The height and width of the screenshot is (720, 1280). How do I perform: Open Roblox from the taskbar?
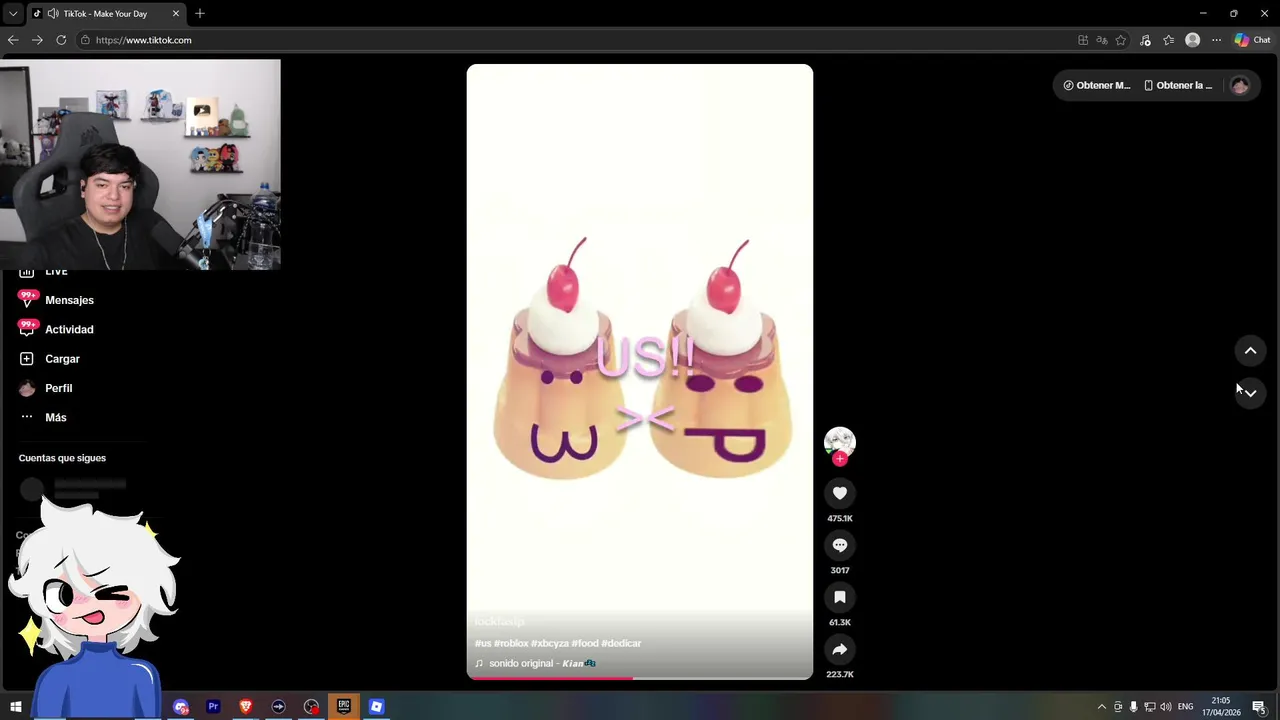click(376, 707)
